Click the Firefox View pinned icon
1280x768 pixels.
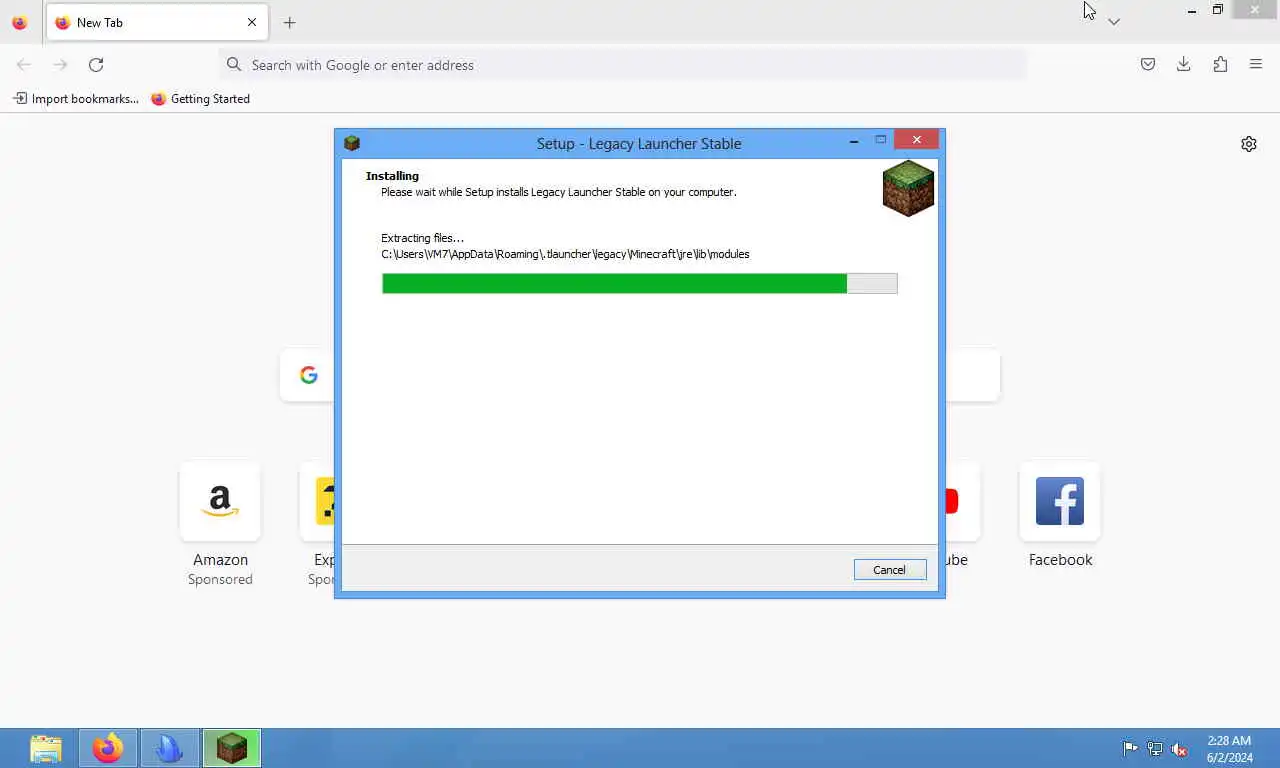(19, 22)
